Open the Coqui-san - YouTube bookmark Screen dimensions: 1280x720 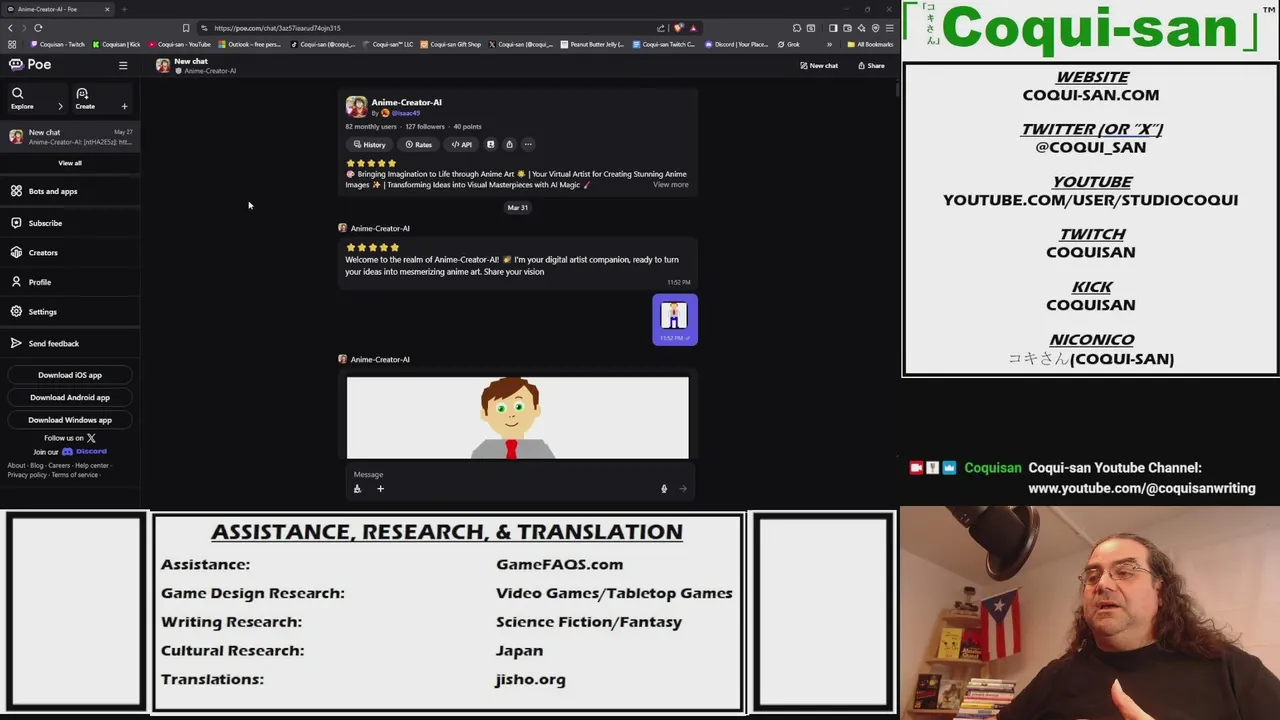[x=180, y=44]
